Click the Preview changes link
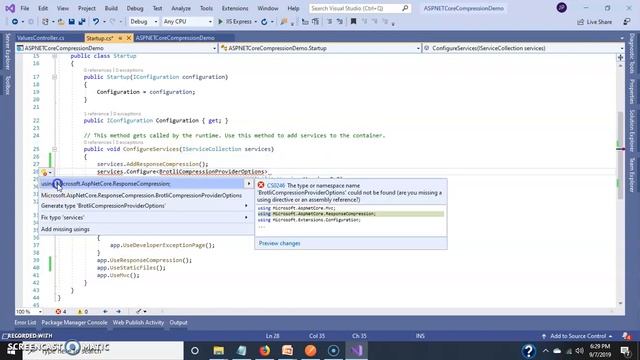The width and height of the screenshot is (640, 360). coord(280,243)
